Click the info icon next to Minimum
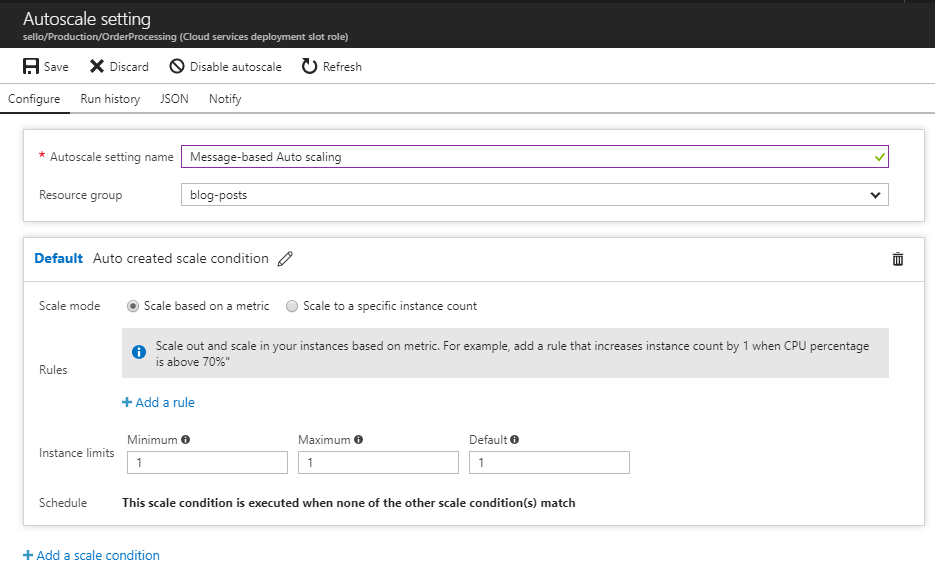The image size is (935, 579). [185, 439]
